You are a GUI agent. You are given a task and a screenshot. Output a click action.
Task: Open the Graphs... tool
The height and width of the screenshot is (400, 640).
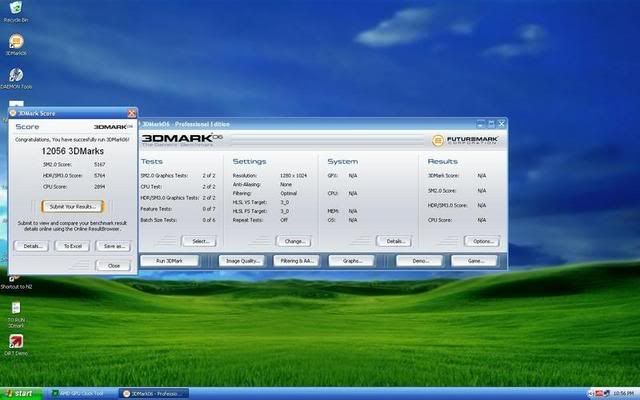point(351,261)
